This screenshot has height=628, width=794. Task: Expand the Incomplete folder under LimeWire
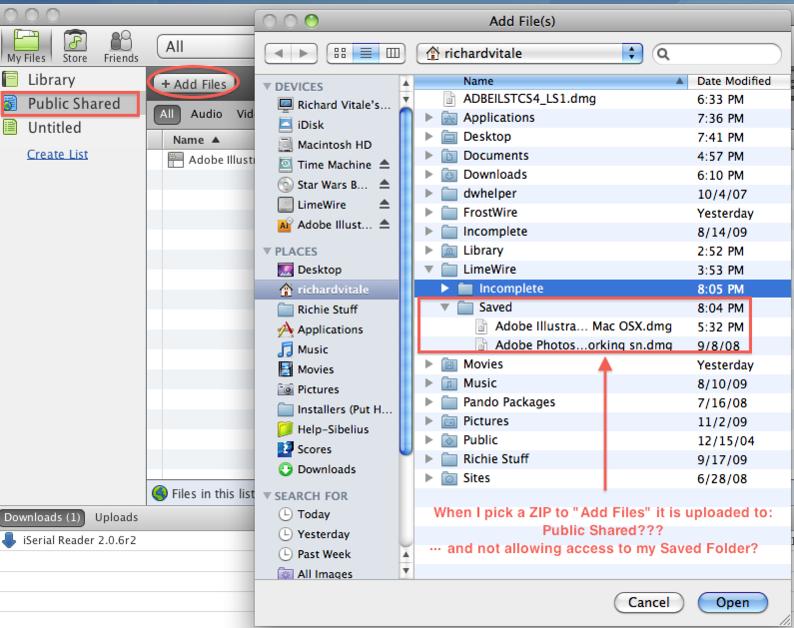pyautogui.click(x=445, y=289)
